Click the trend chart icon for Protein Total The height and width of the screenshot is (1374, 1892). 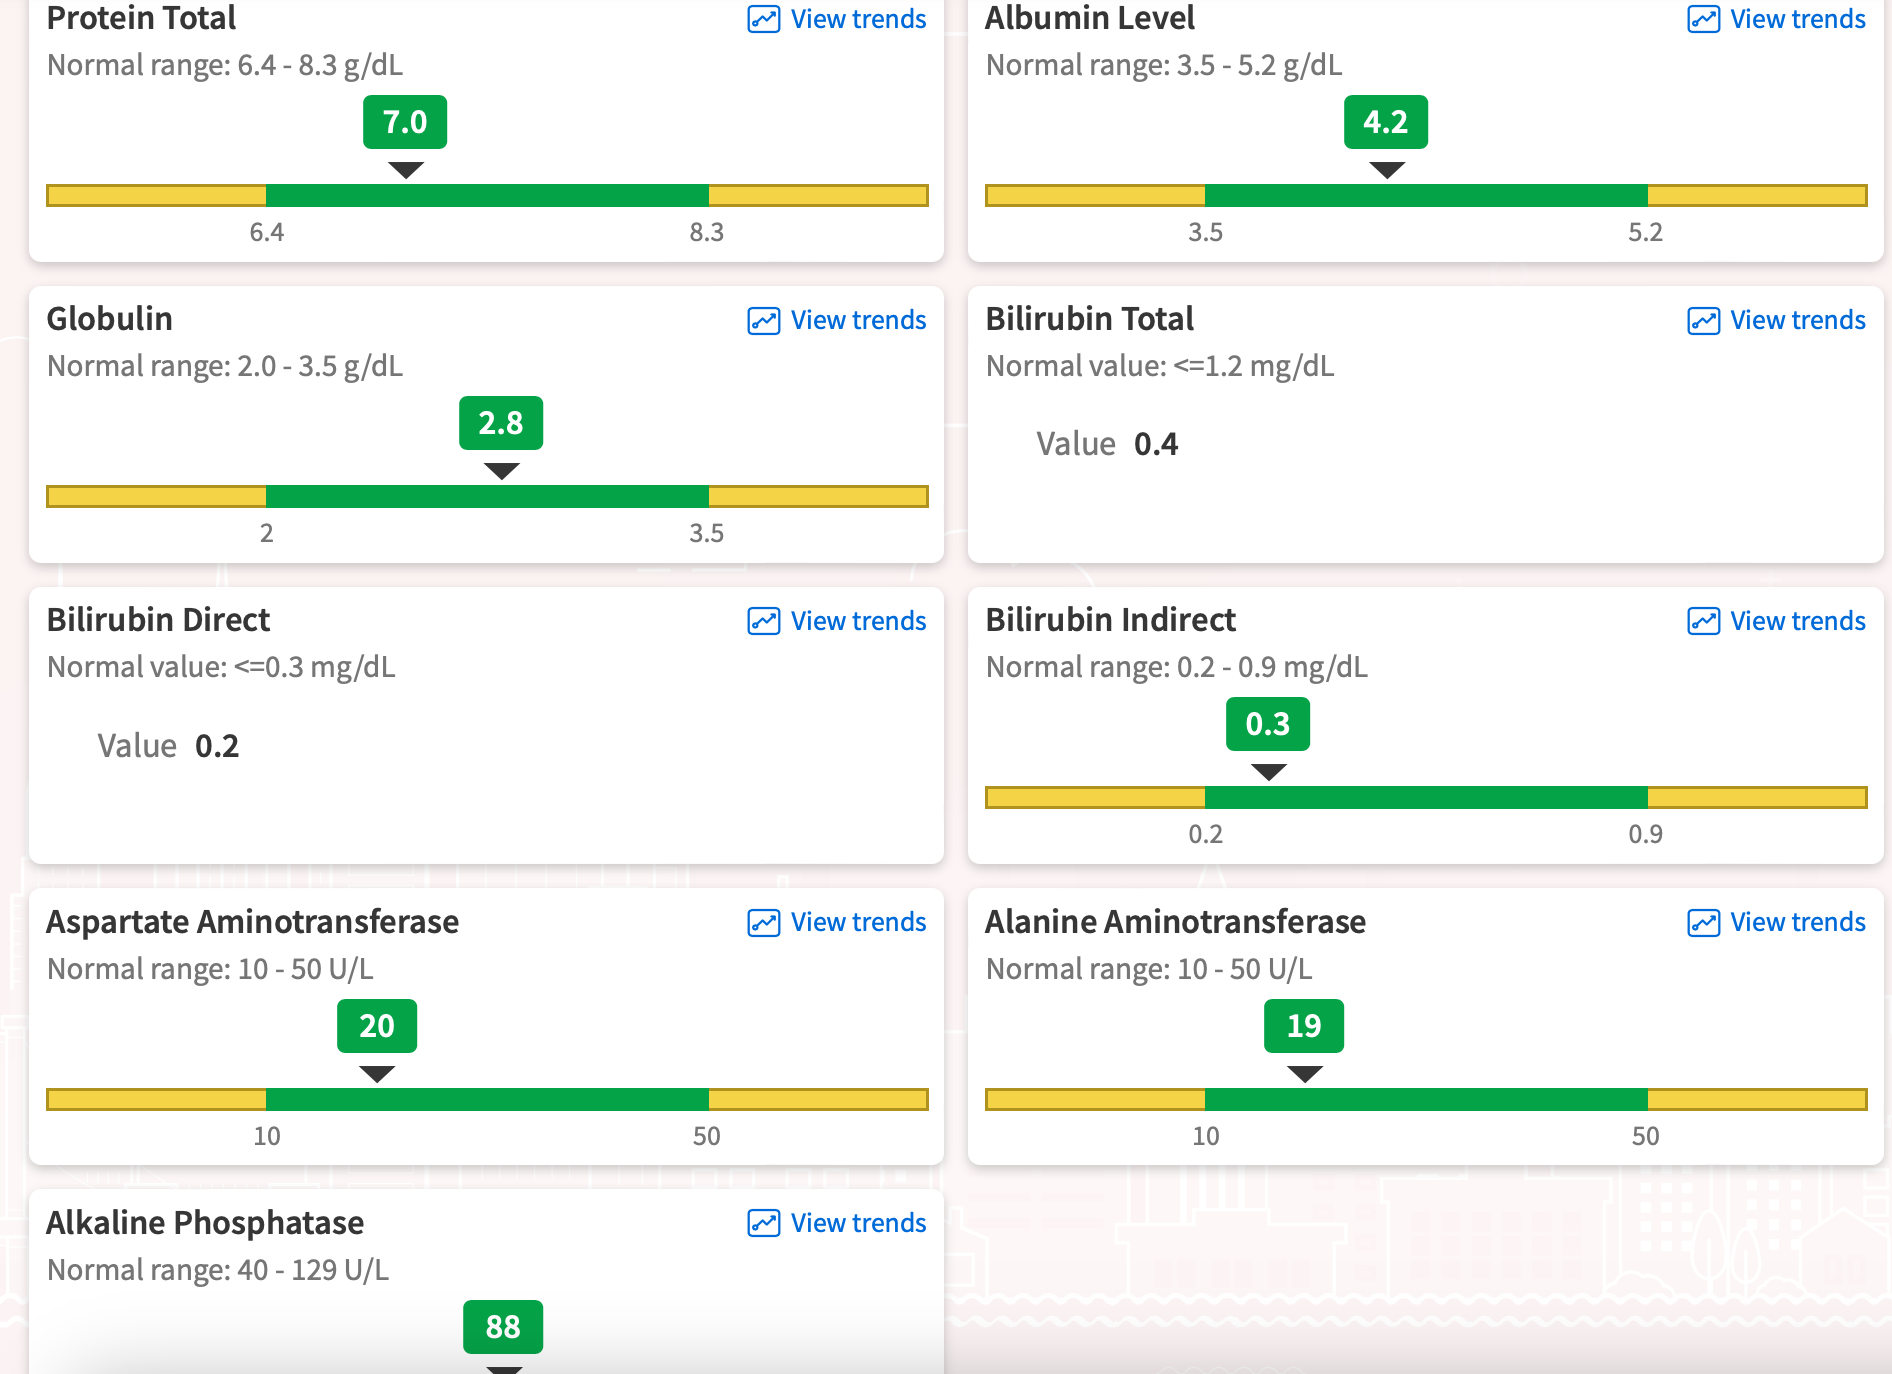(x=764, y=19)
